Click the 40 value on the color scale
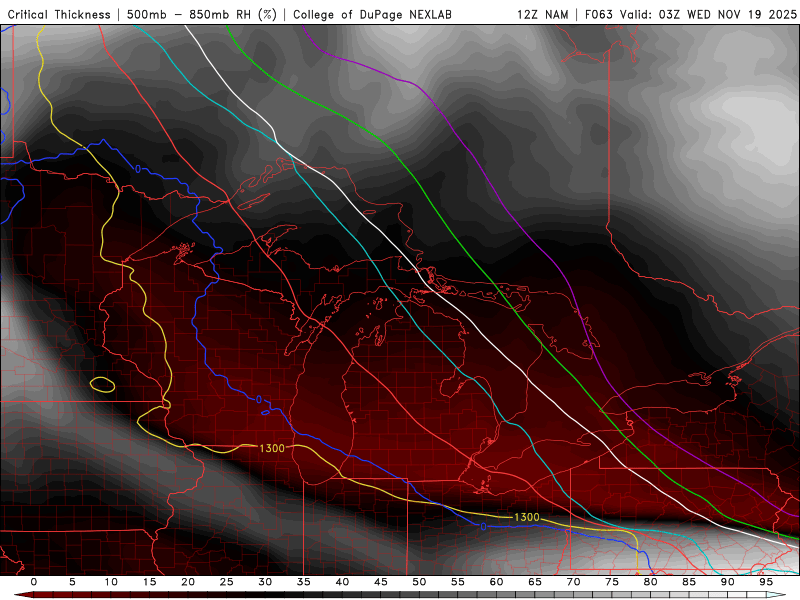Image resolution: width=800 pixels, height=600 pixels. 342,582
